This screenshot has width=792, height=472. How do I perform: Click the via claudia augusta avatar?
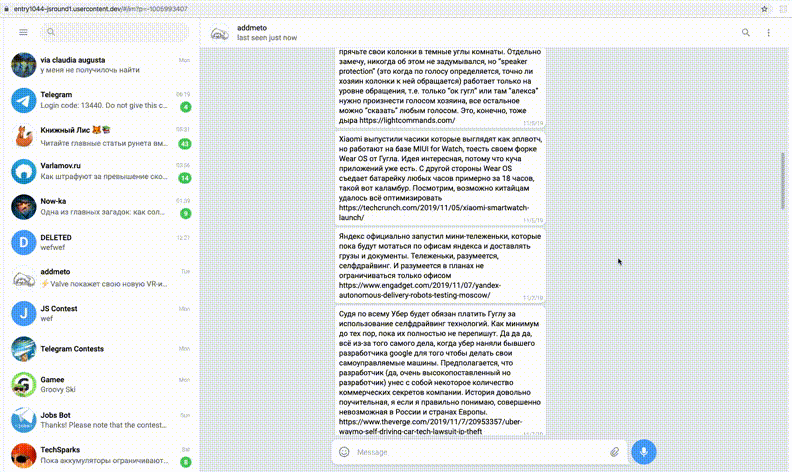click(x=24, y=65)
